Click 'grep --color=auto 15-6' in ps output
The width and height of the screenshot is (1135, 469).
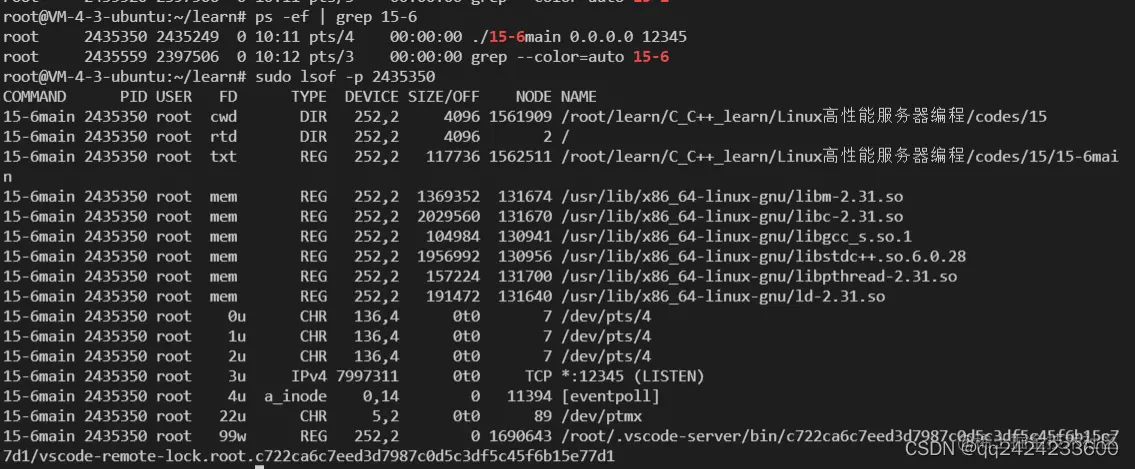(570, 56)
